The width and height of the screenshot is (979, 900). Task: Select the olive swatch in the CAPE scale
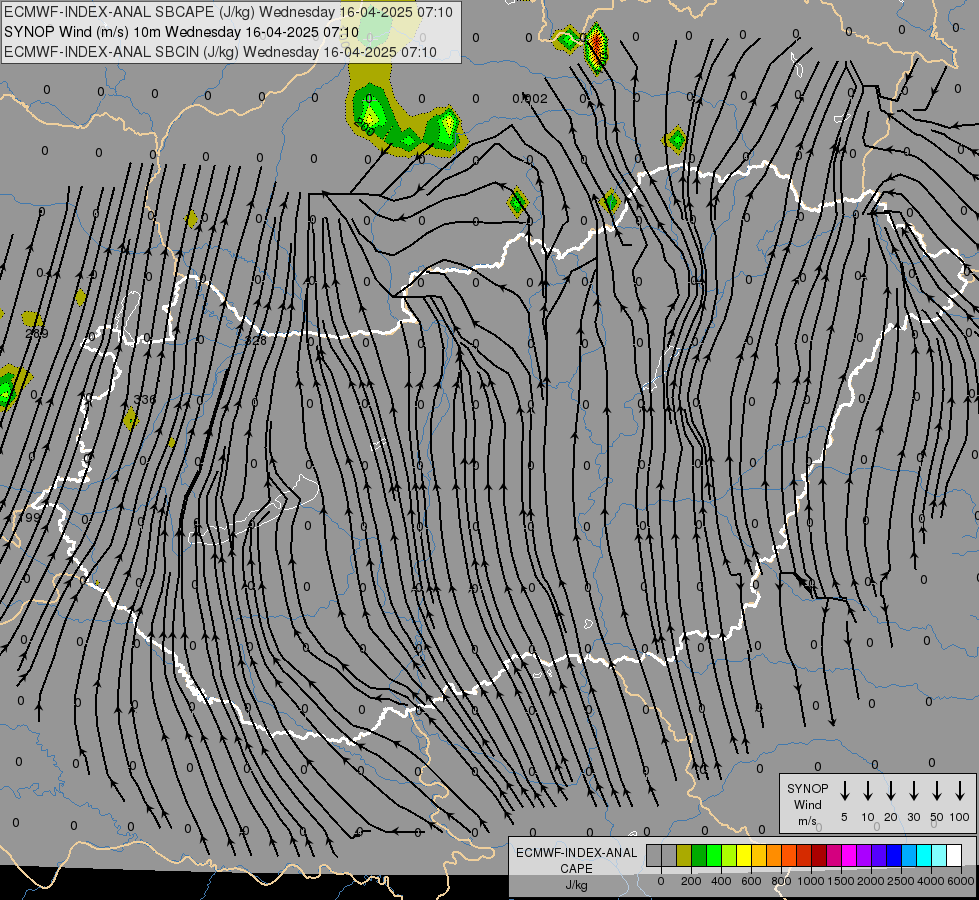click(684, 855)
